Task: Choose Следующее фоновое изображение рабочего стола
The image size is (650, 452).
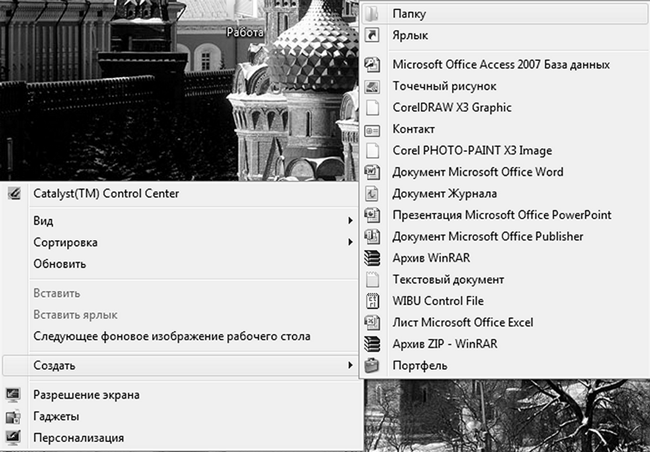Action: click(172, 337)
